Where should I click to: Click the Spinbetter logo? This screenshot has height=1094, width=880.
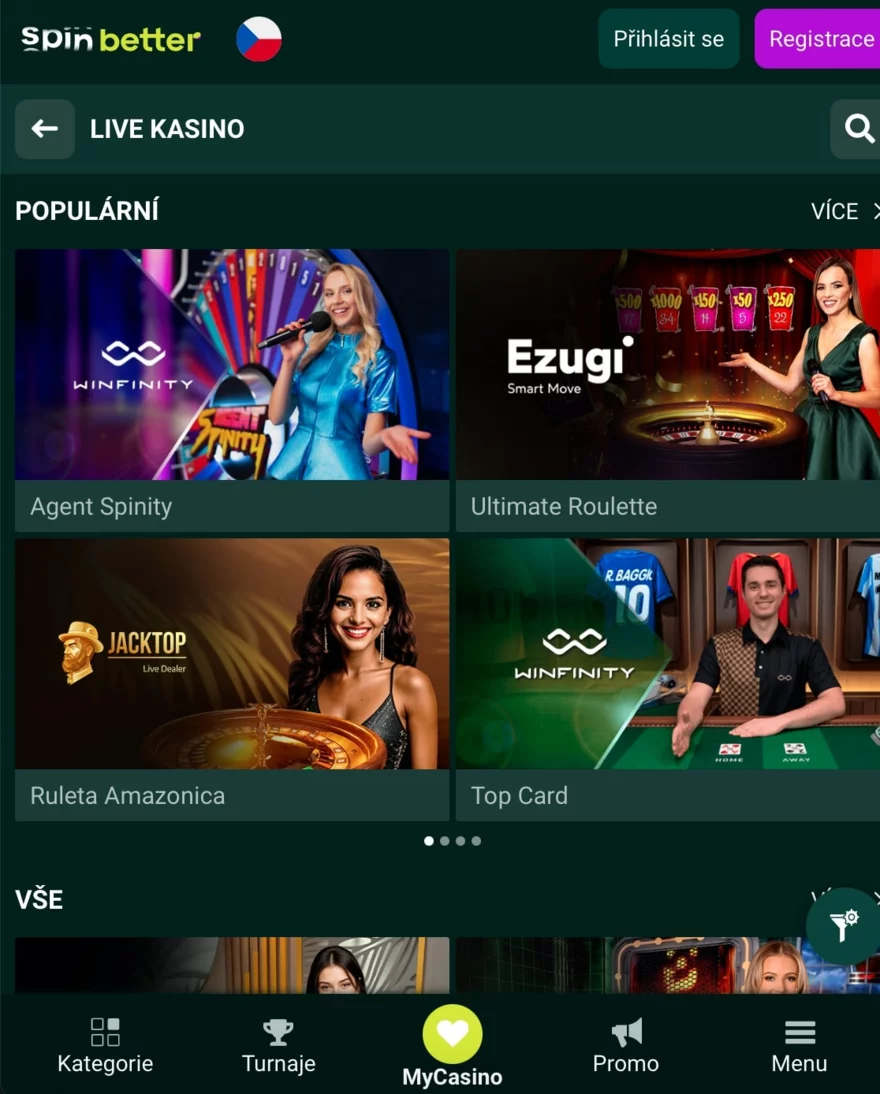110,39
